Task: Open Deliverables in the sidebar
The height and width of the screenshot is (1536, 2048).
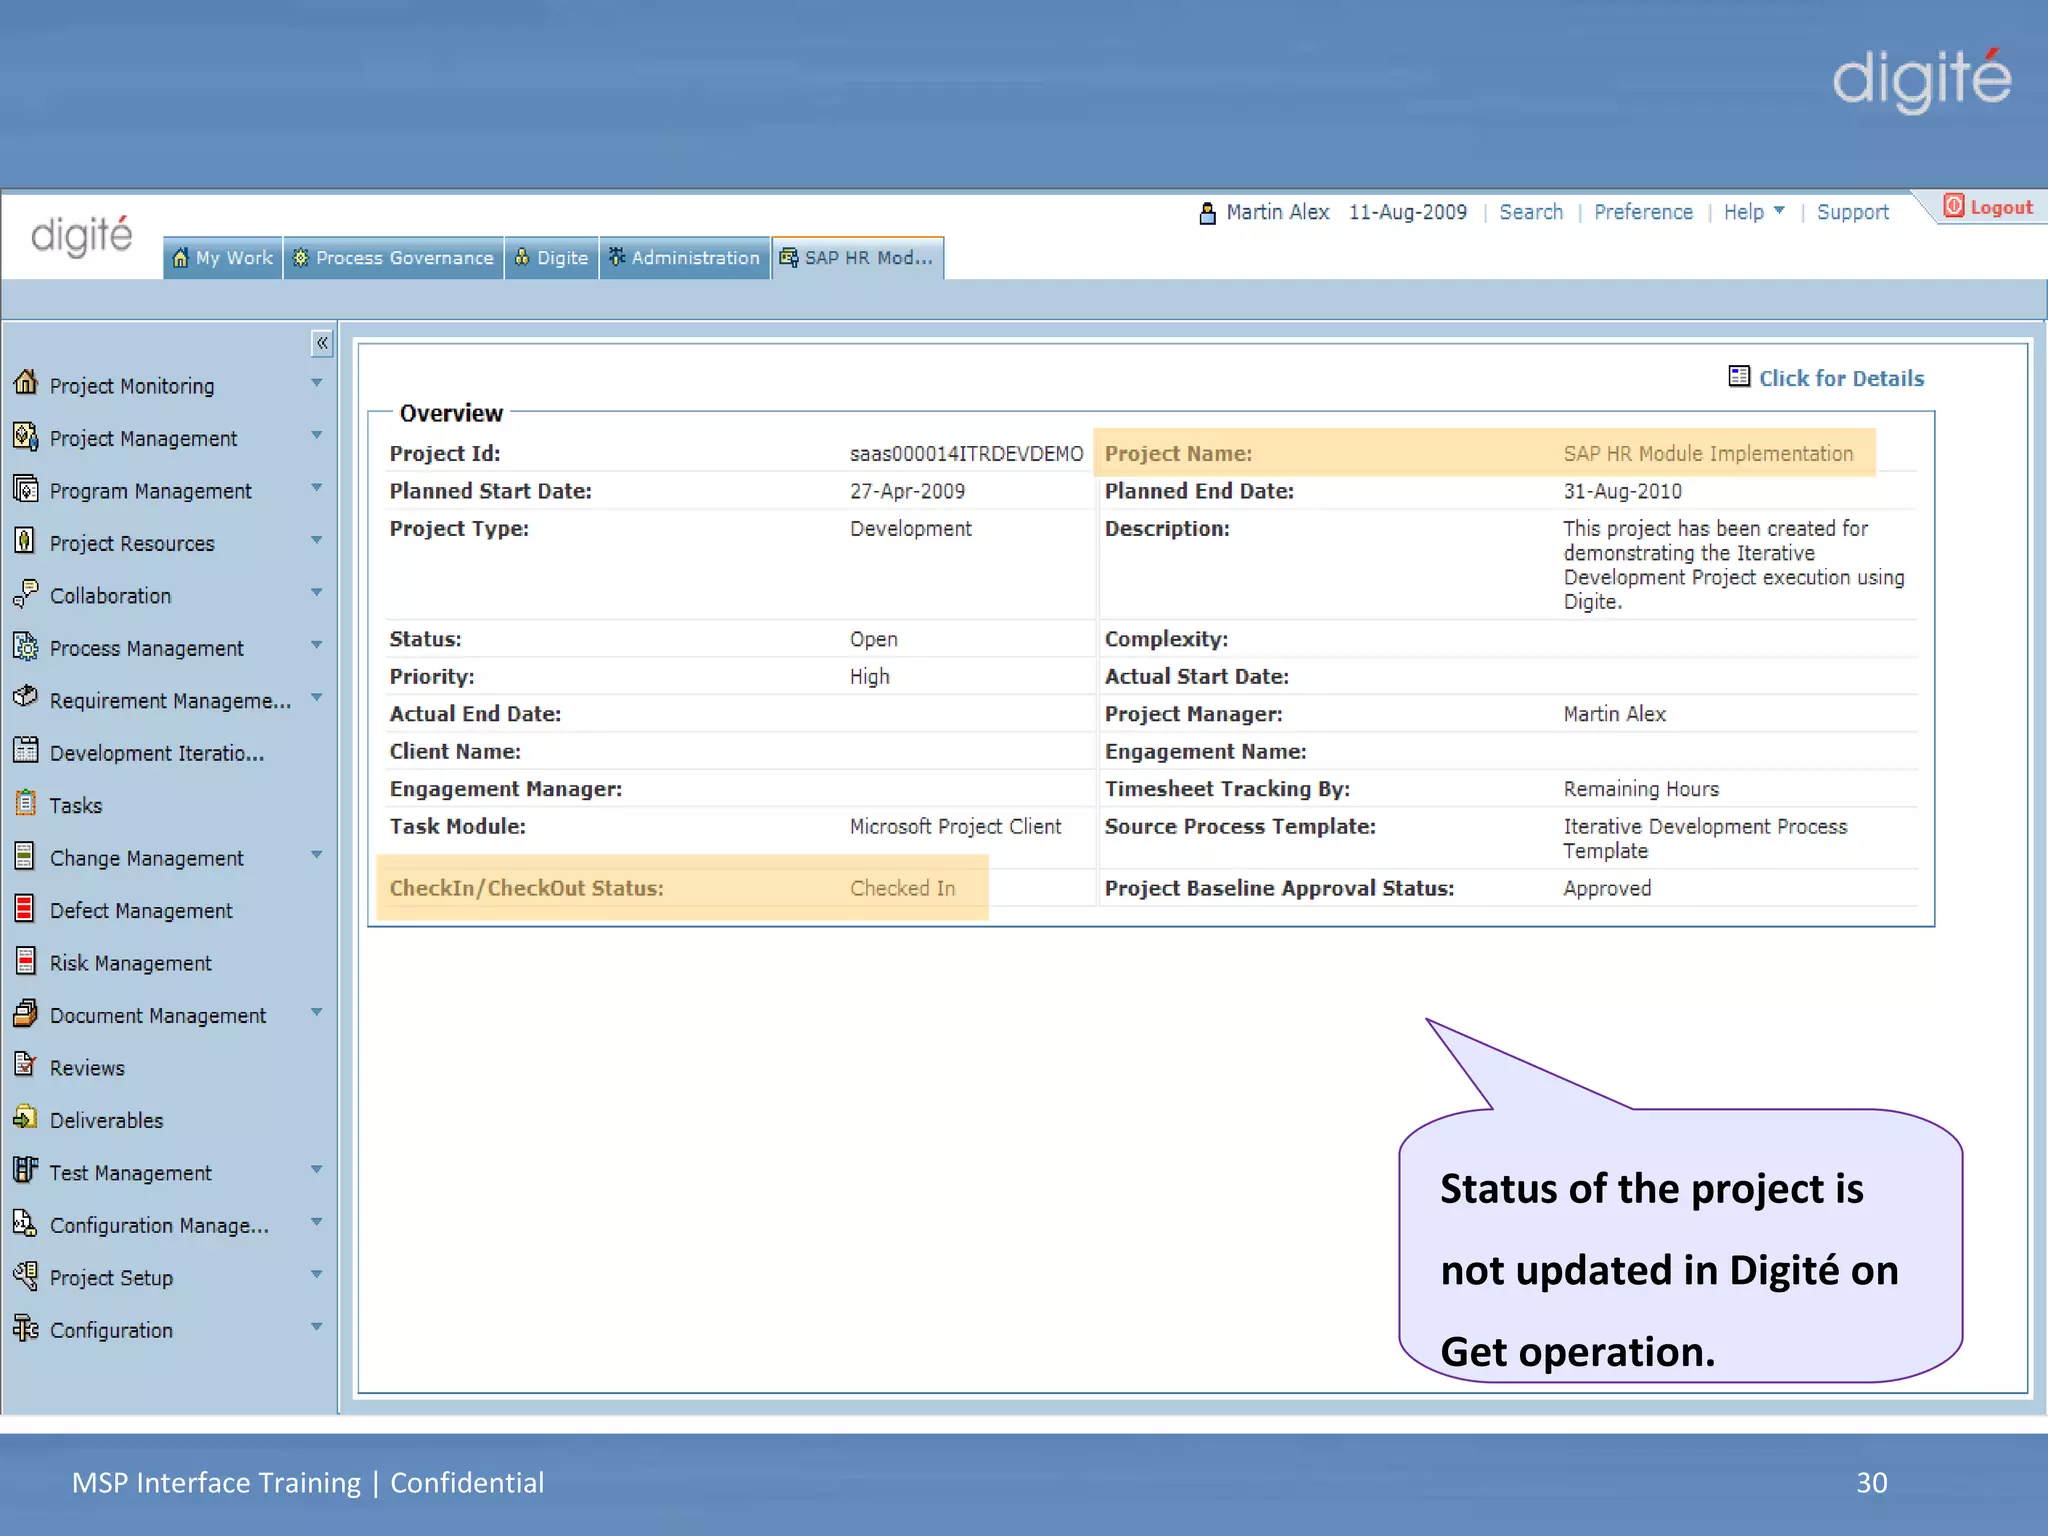Action: pos(106,1120)
